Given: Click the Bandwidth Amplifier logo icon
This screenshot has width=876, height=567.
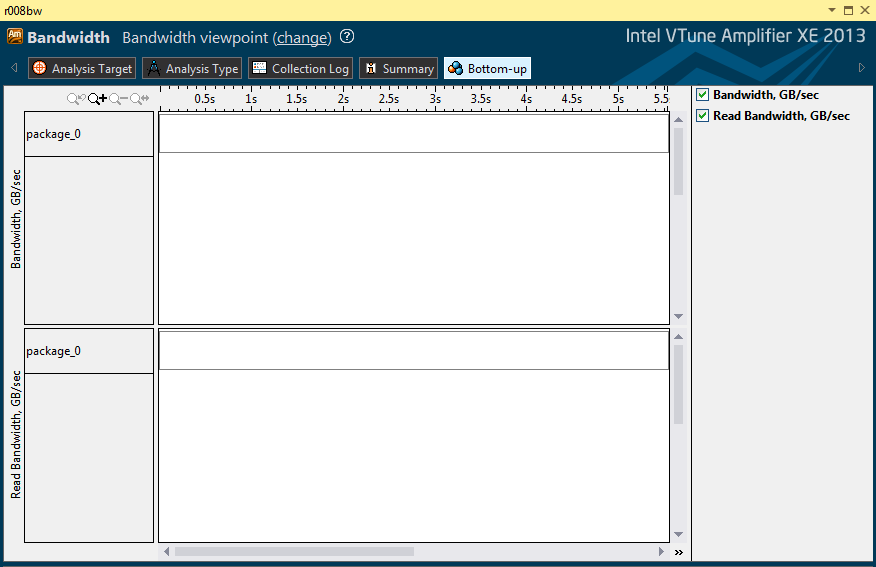Looking at the screenshot, I should click(15, 36).
